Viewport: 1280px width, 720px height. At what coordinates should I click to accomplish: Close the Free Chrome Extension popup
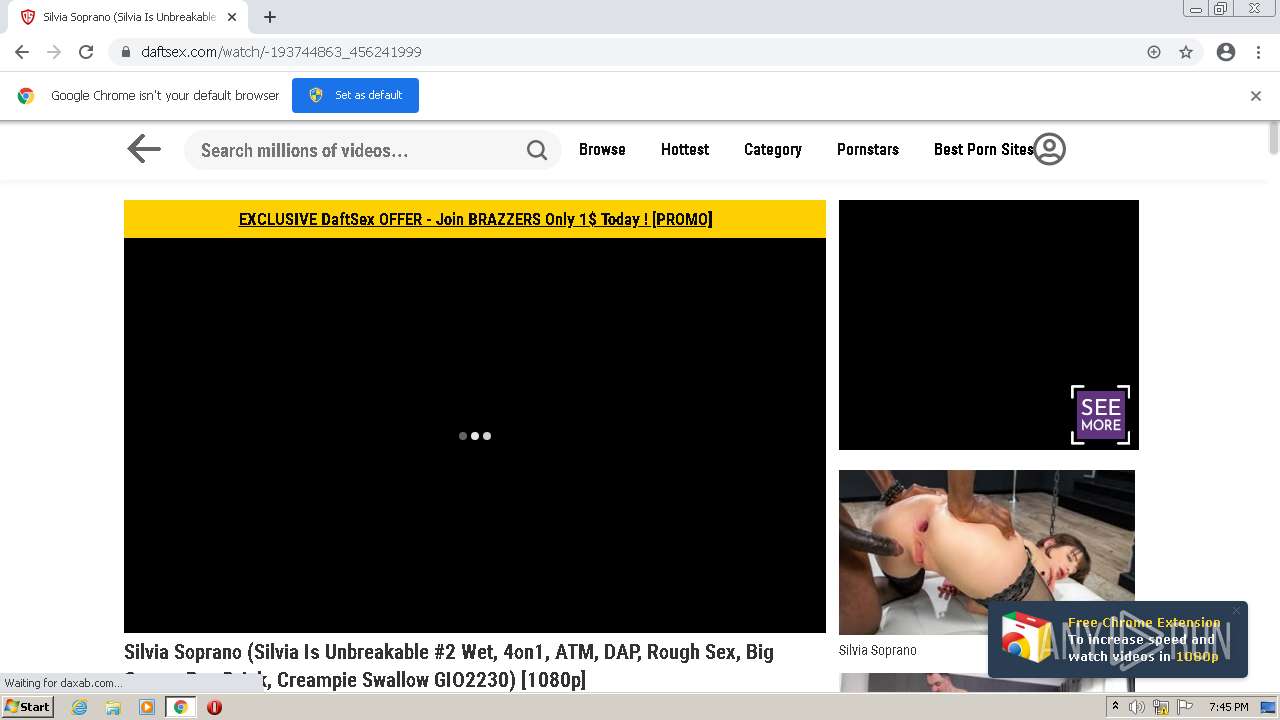tap(1236, 611)
